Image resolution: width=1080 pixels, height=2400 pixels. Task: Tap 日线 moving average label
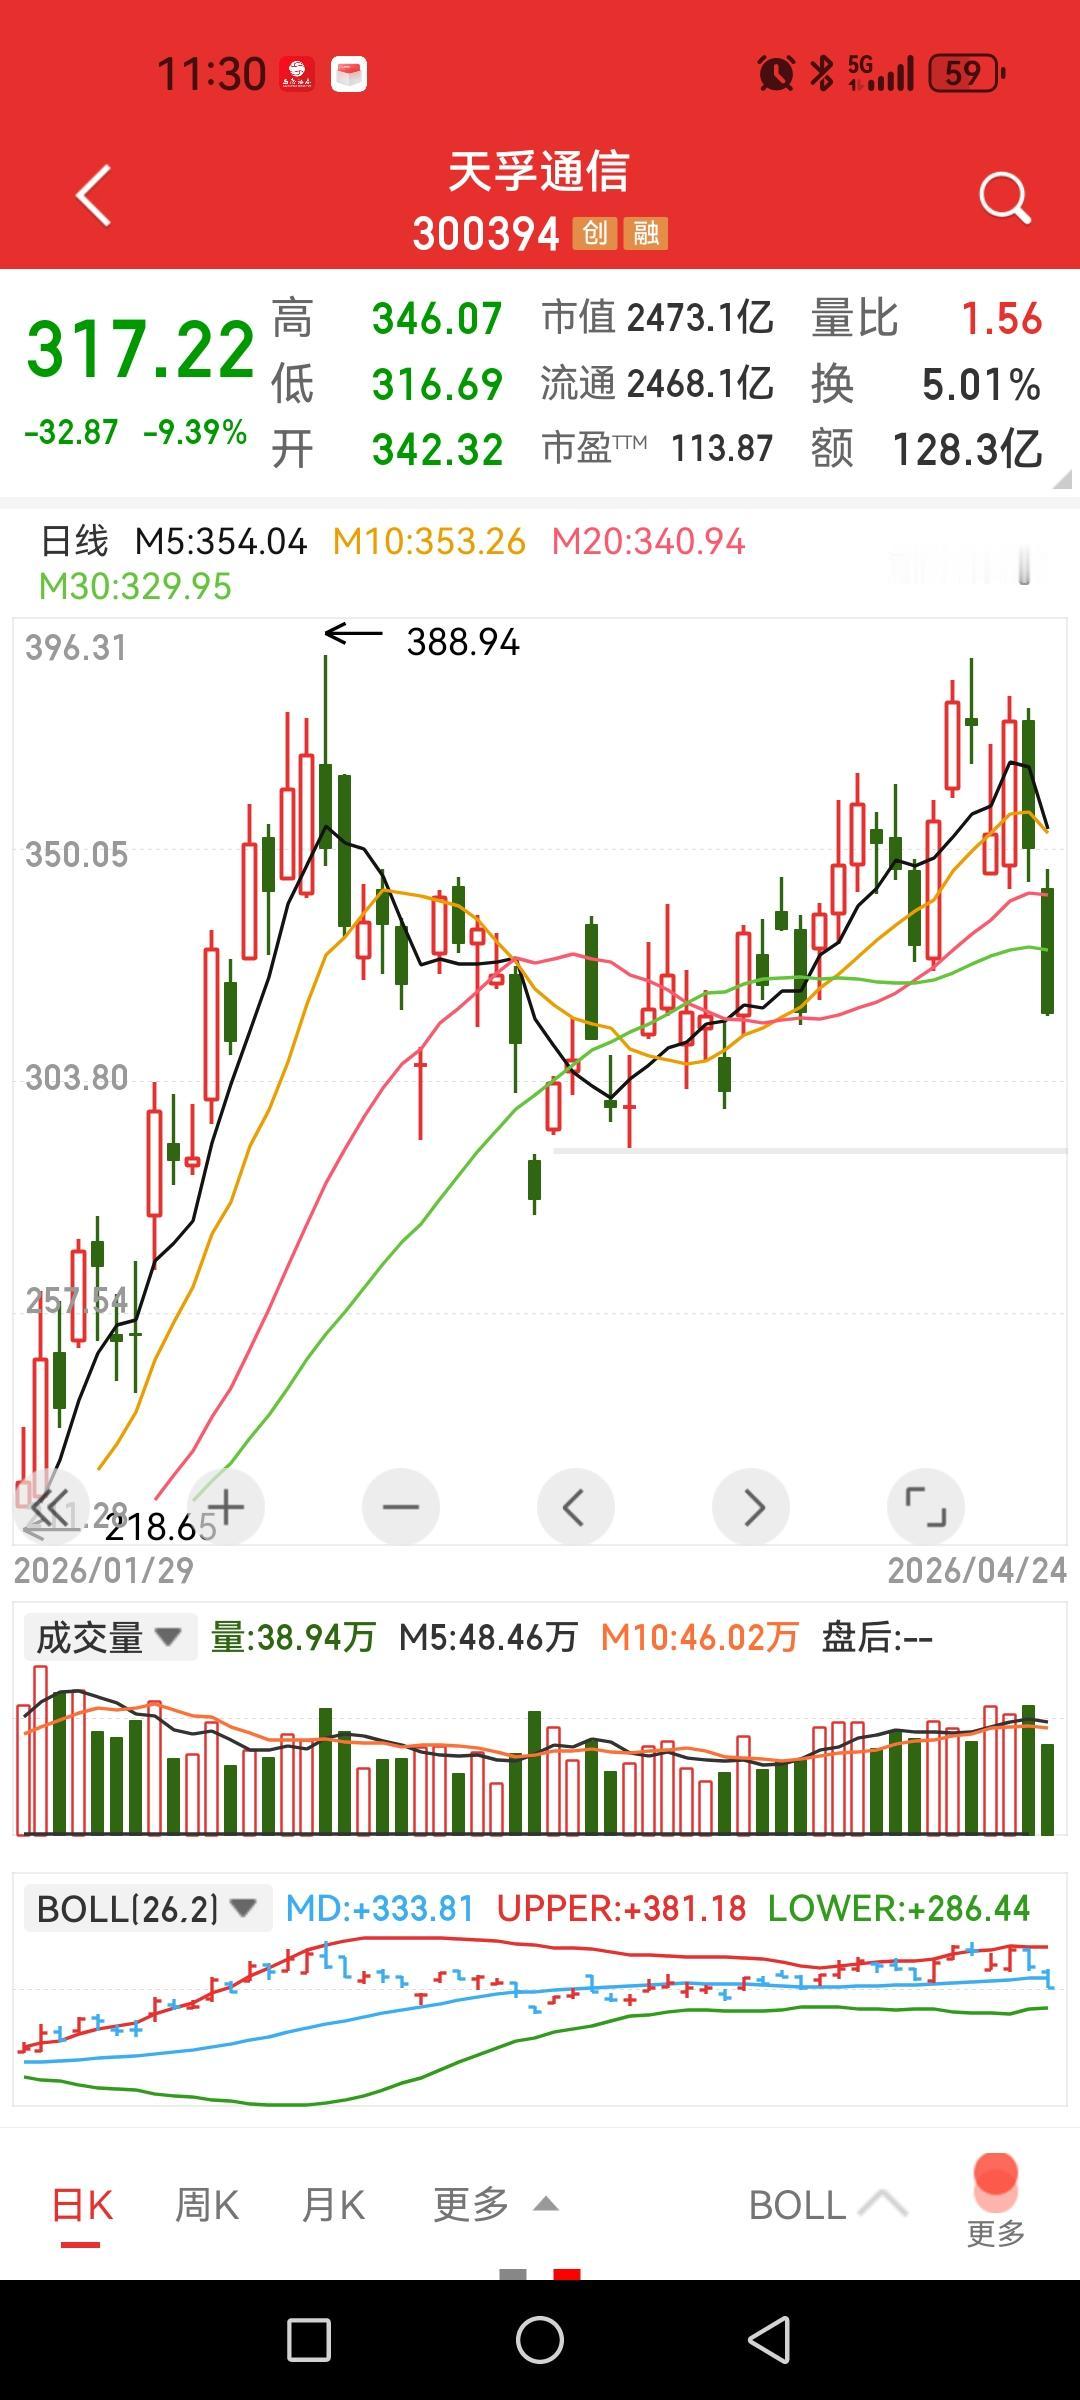click(x=73, y=541)
